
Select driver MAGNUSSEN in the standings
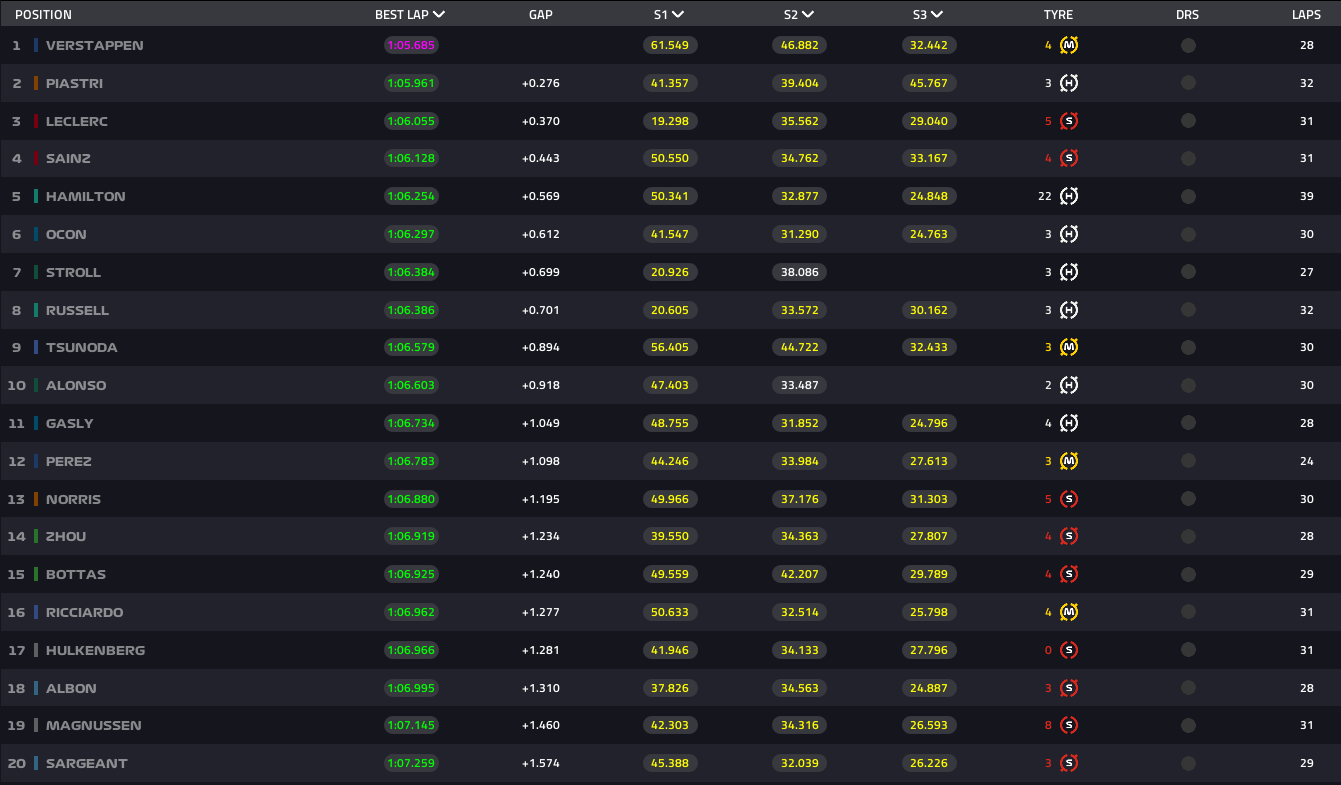click(x=92, y=725)
